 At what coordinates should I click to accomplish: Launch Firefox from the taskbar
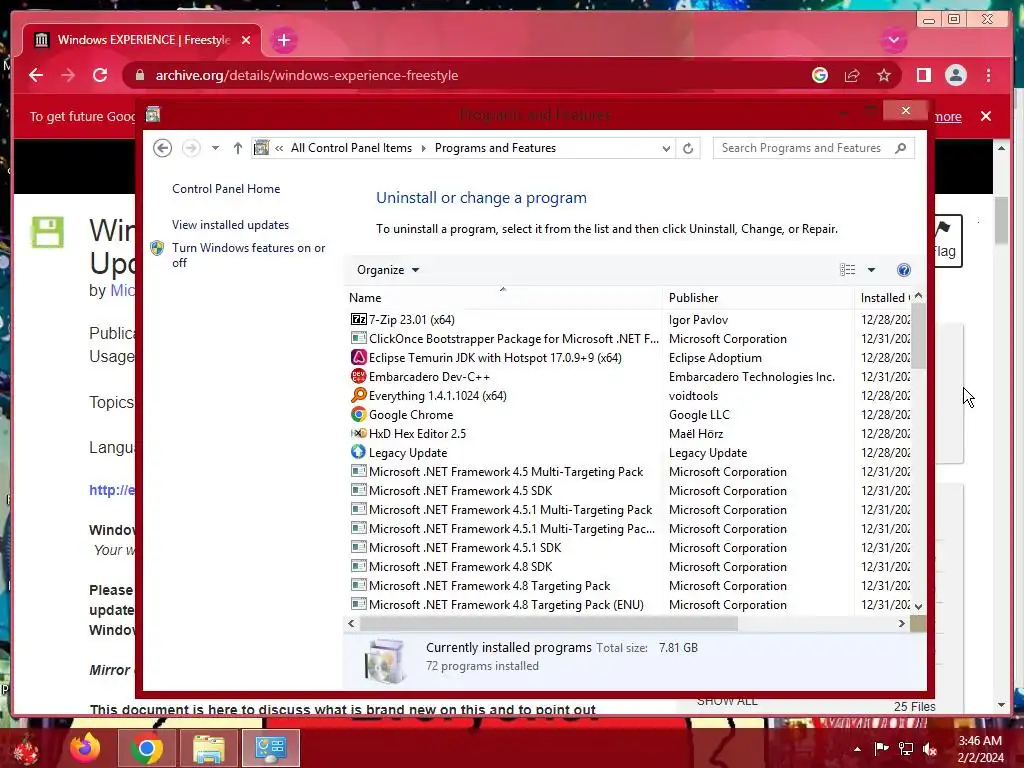(x=86, y=748)
